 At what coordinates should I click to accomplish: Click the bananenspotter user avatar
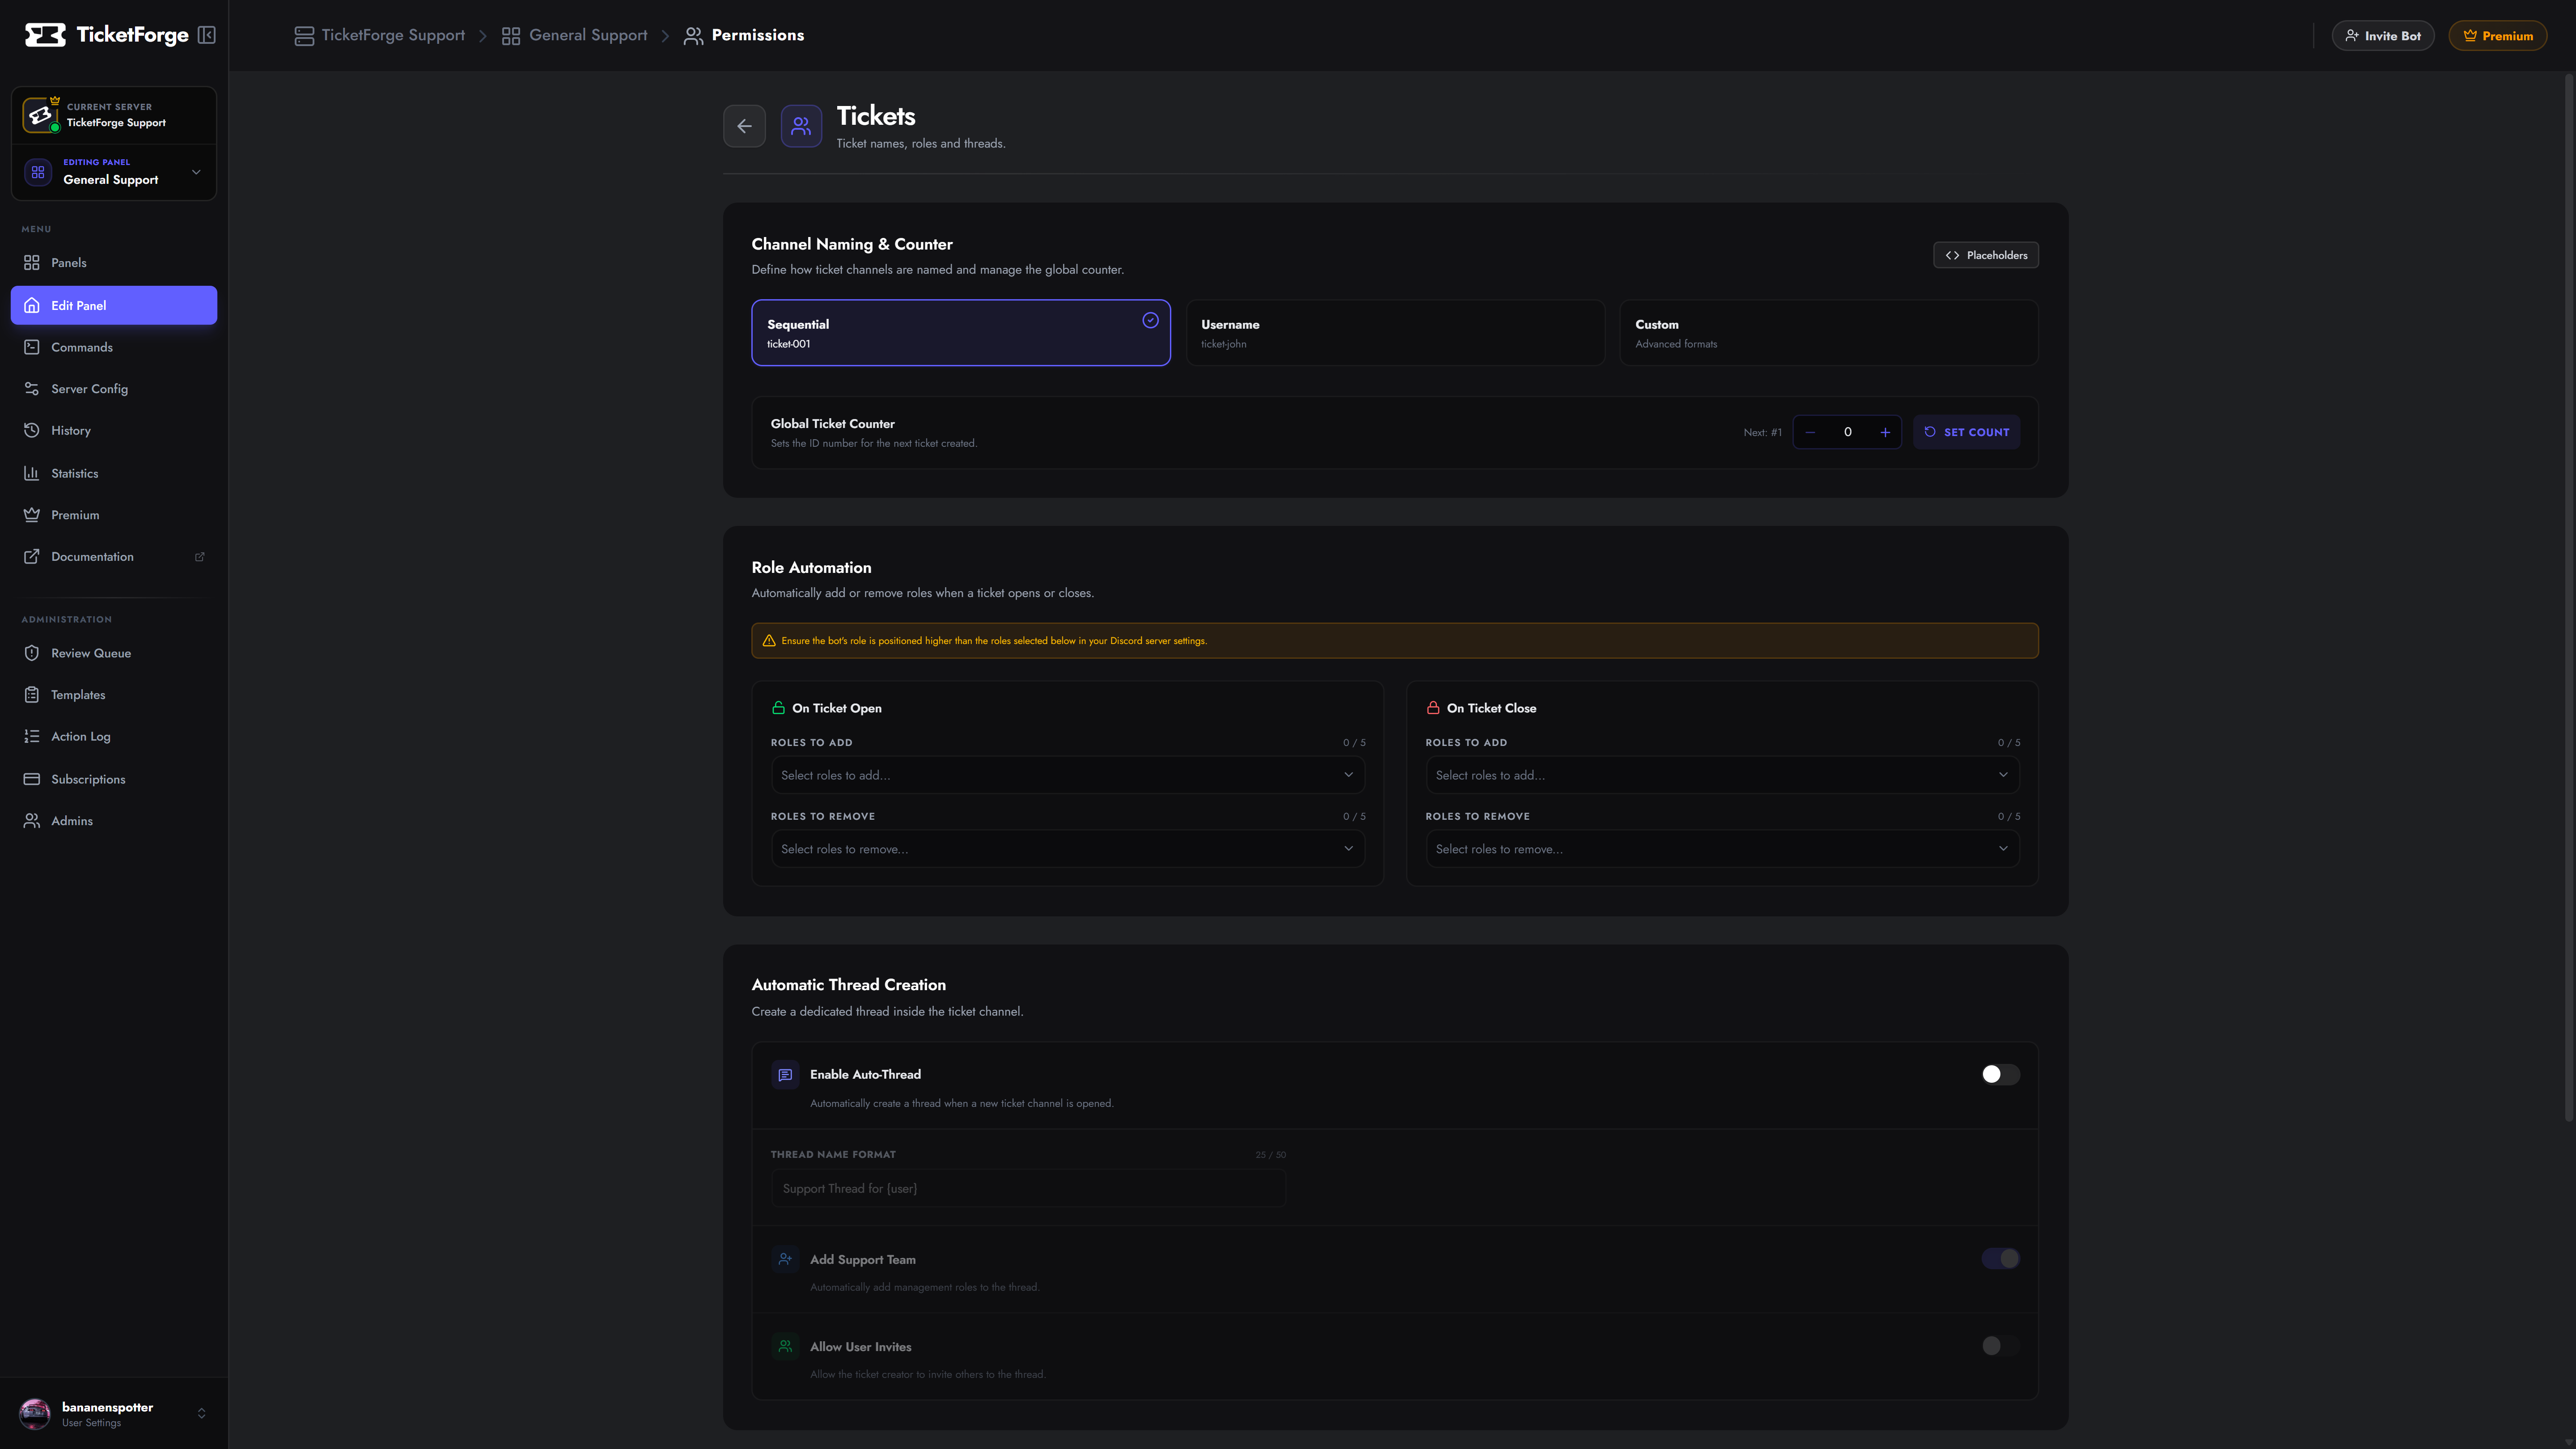35,1414
